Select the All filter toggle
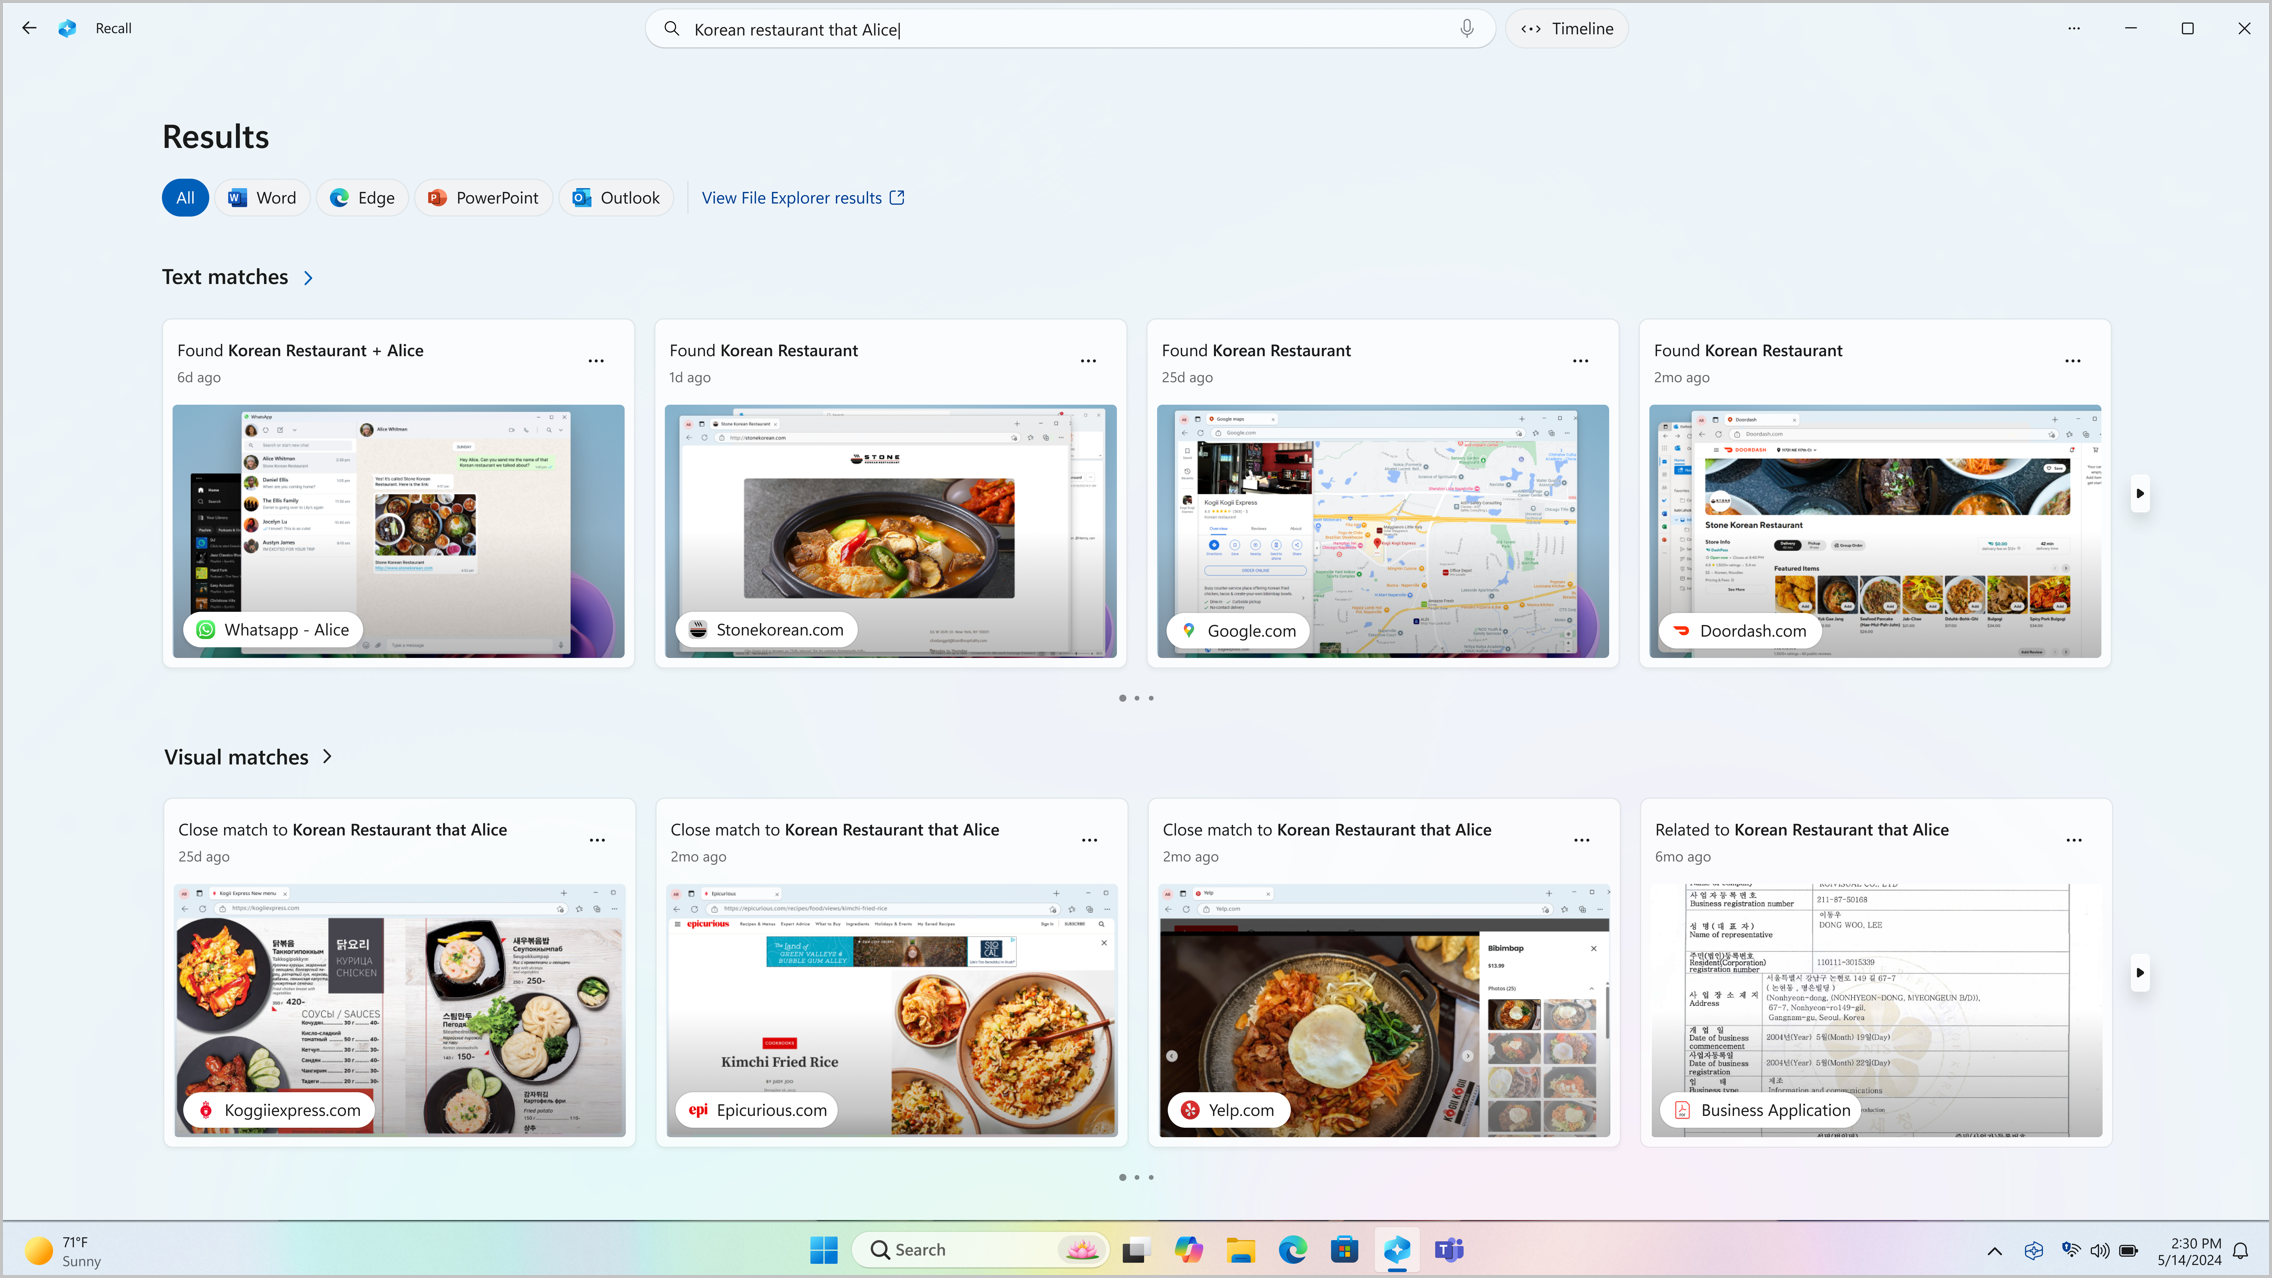This screenshot has height=1278, width=2272. [x=184, y=197]
